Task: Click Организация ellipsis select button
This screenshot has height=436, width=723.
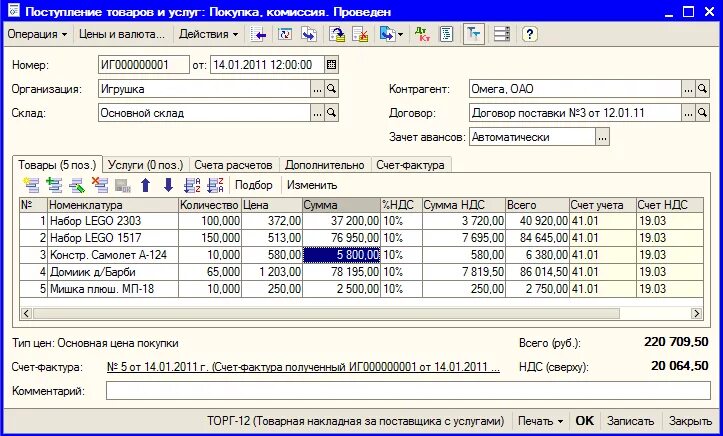Action: (317, 89)
